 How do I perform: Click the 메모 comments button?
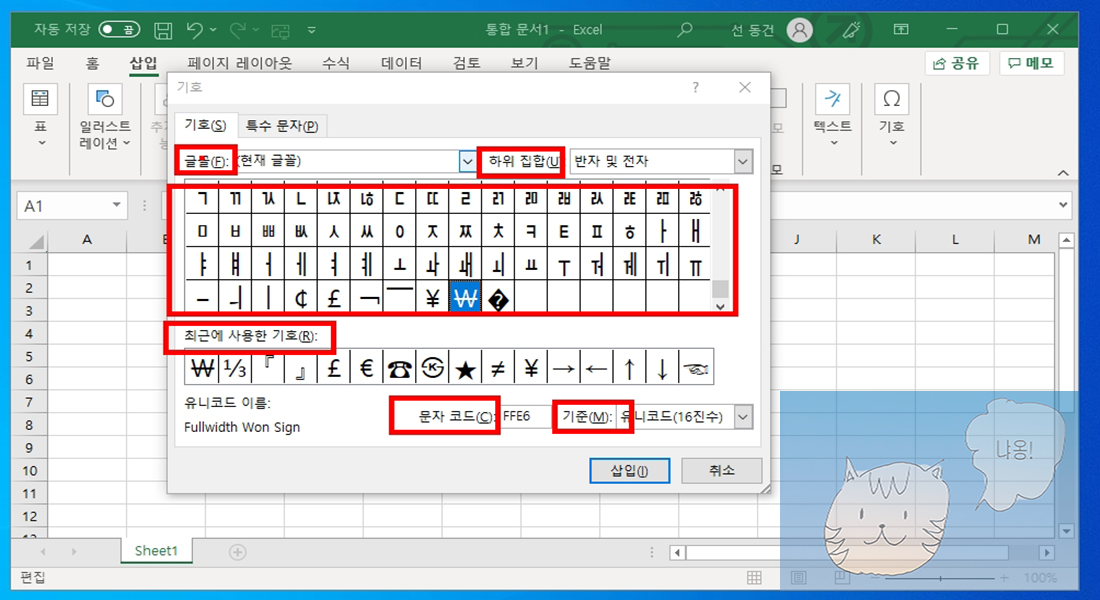click(1031, 63)
